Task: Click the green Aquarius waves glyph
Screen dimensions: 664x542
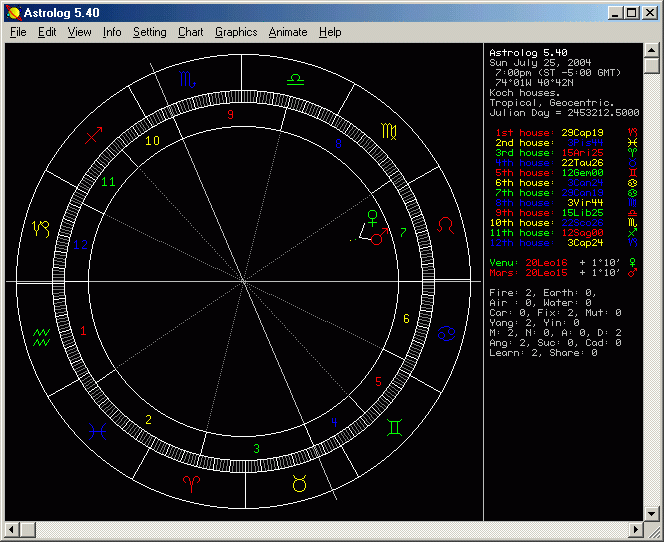Action: tap(43, 335)
